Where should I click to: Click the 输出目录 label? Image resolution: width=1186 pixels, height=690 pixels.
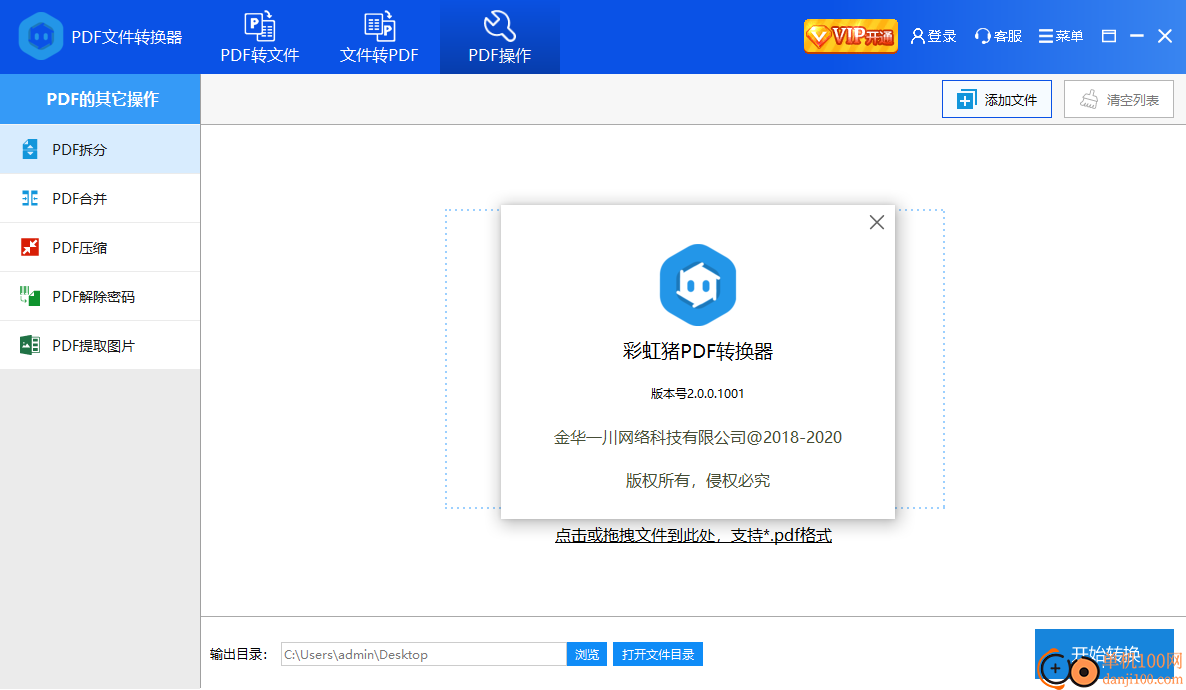pos(238,654)
